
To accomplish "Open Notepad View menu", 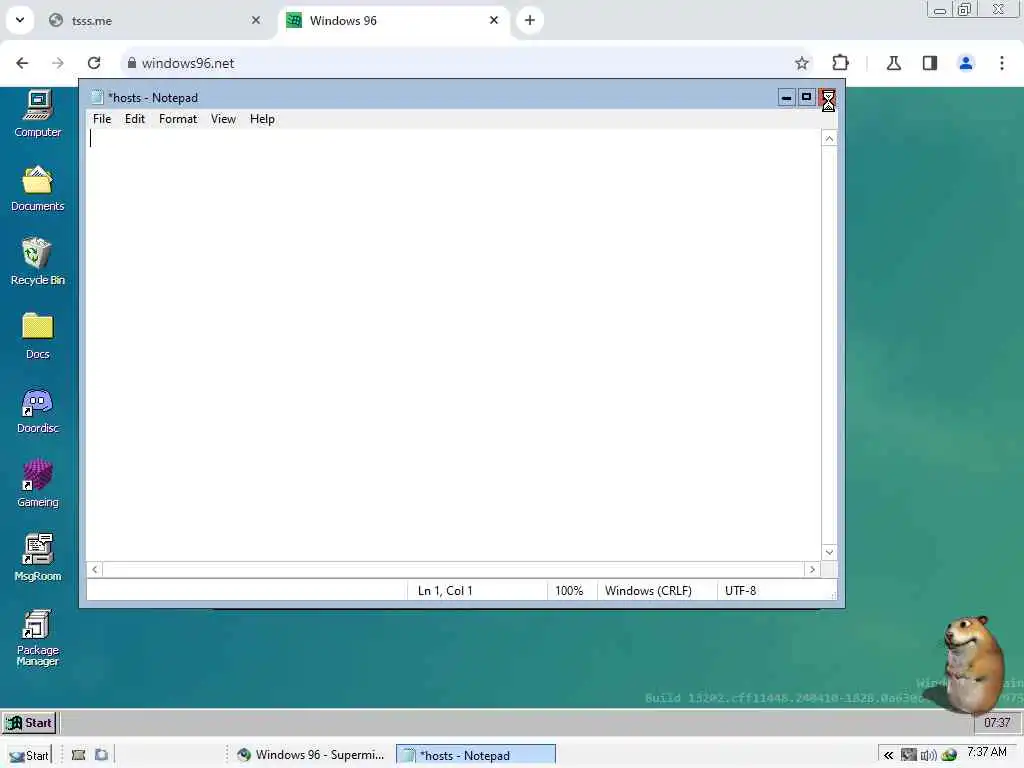I will pos(223,119).
